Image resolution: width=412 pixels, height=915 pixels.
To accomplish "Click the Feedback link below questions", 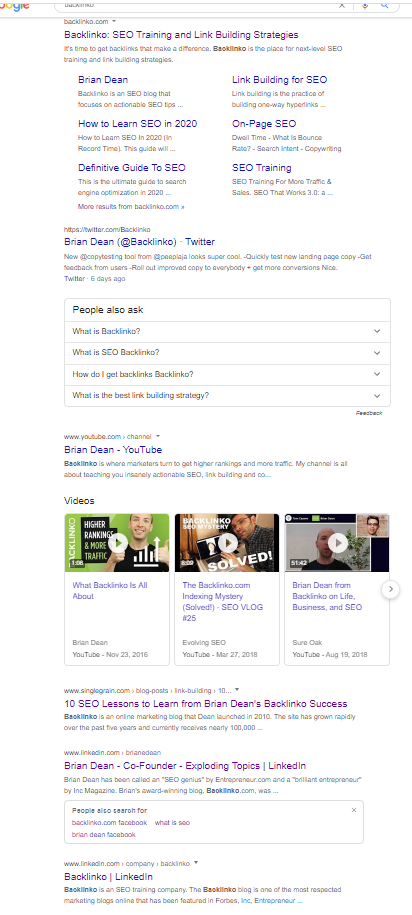I will pyautogui.click(x=369, y=413).
